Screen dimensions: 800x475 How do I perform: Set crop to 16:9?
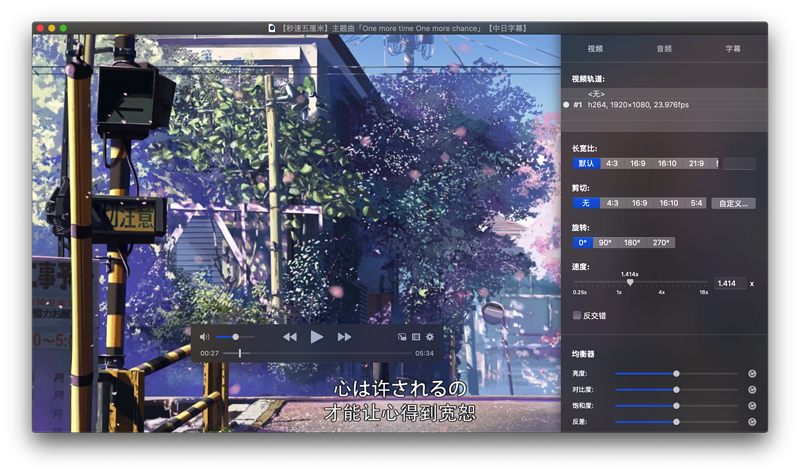click(639, 203)
